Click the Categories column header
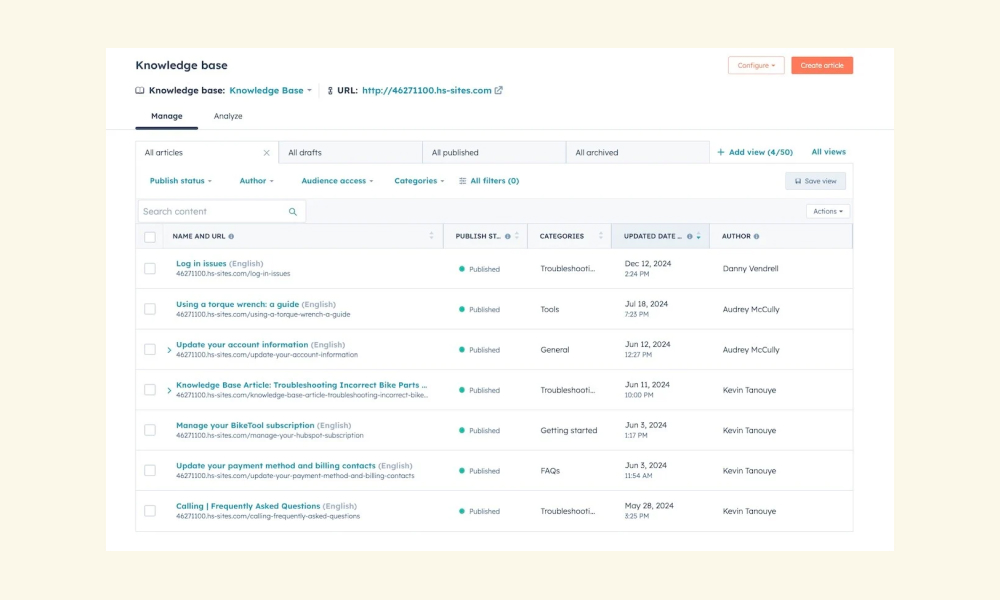The height and width of the screenshot is (600, 1000). coord(561,237)
